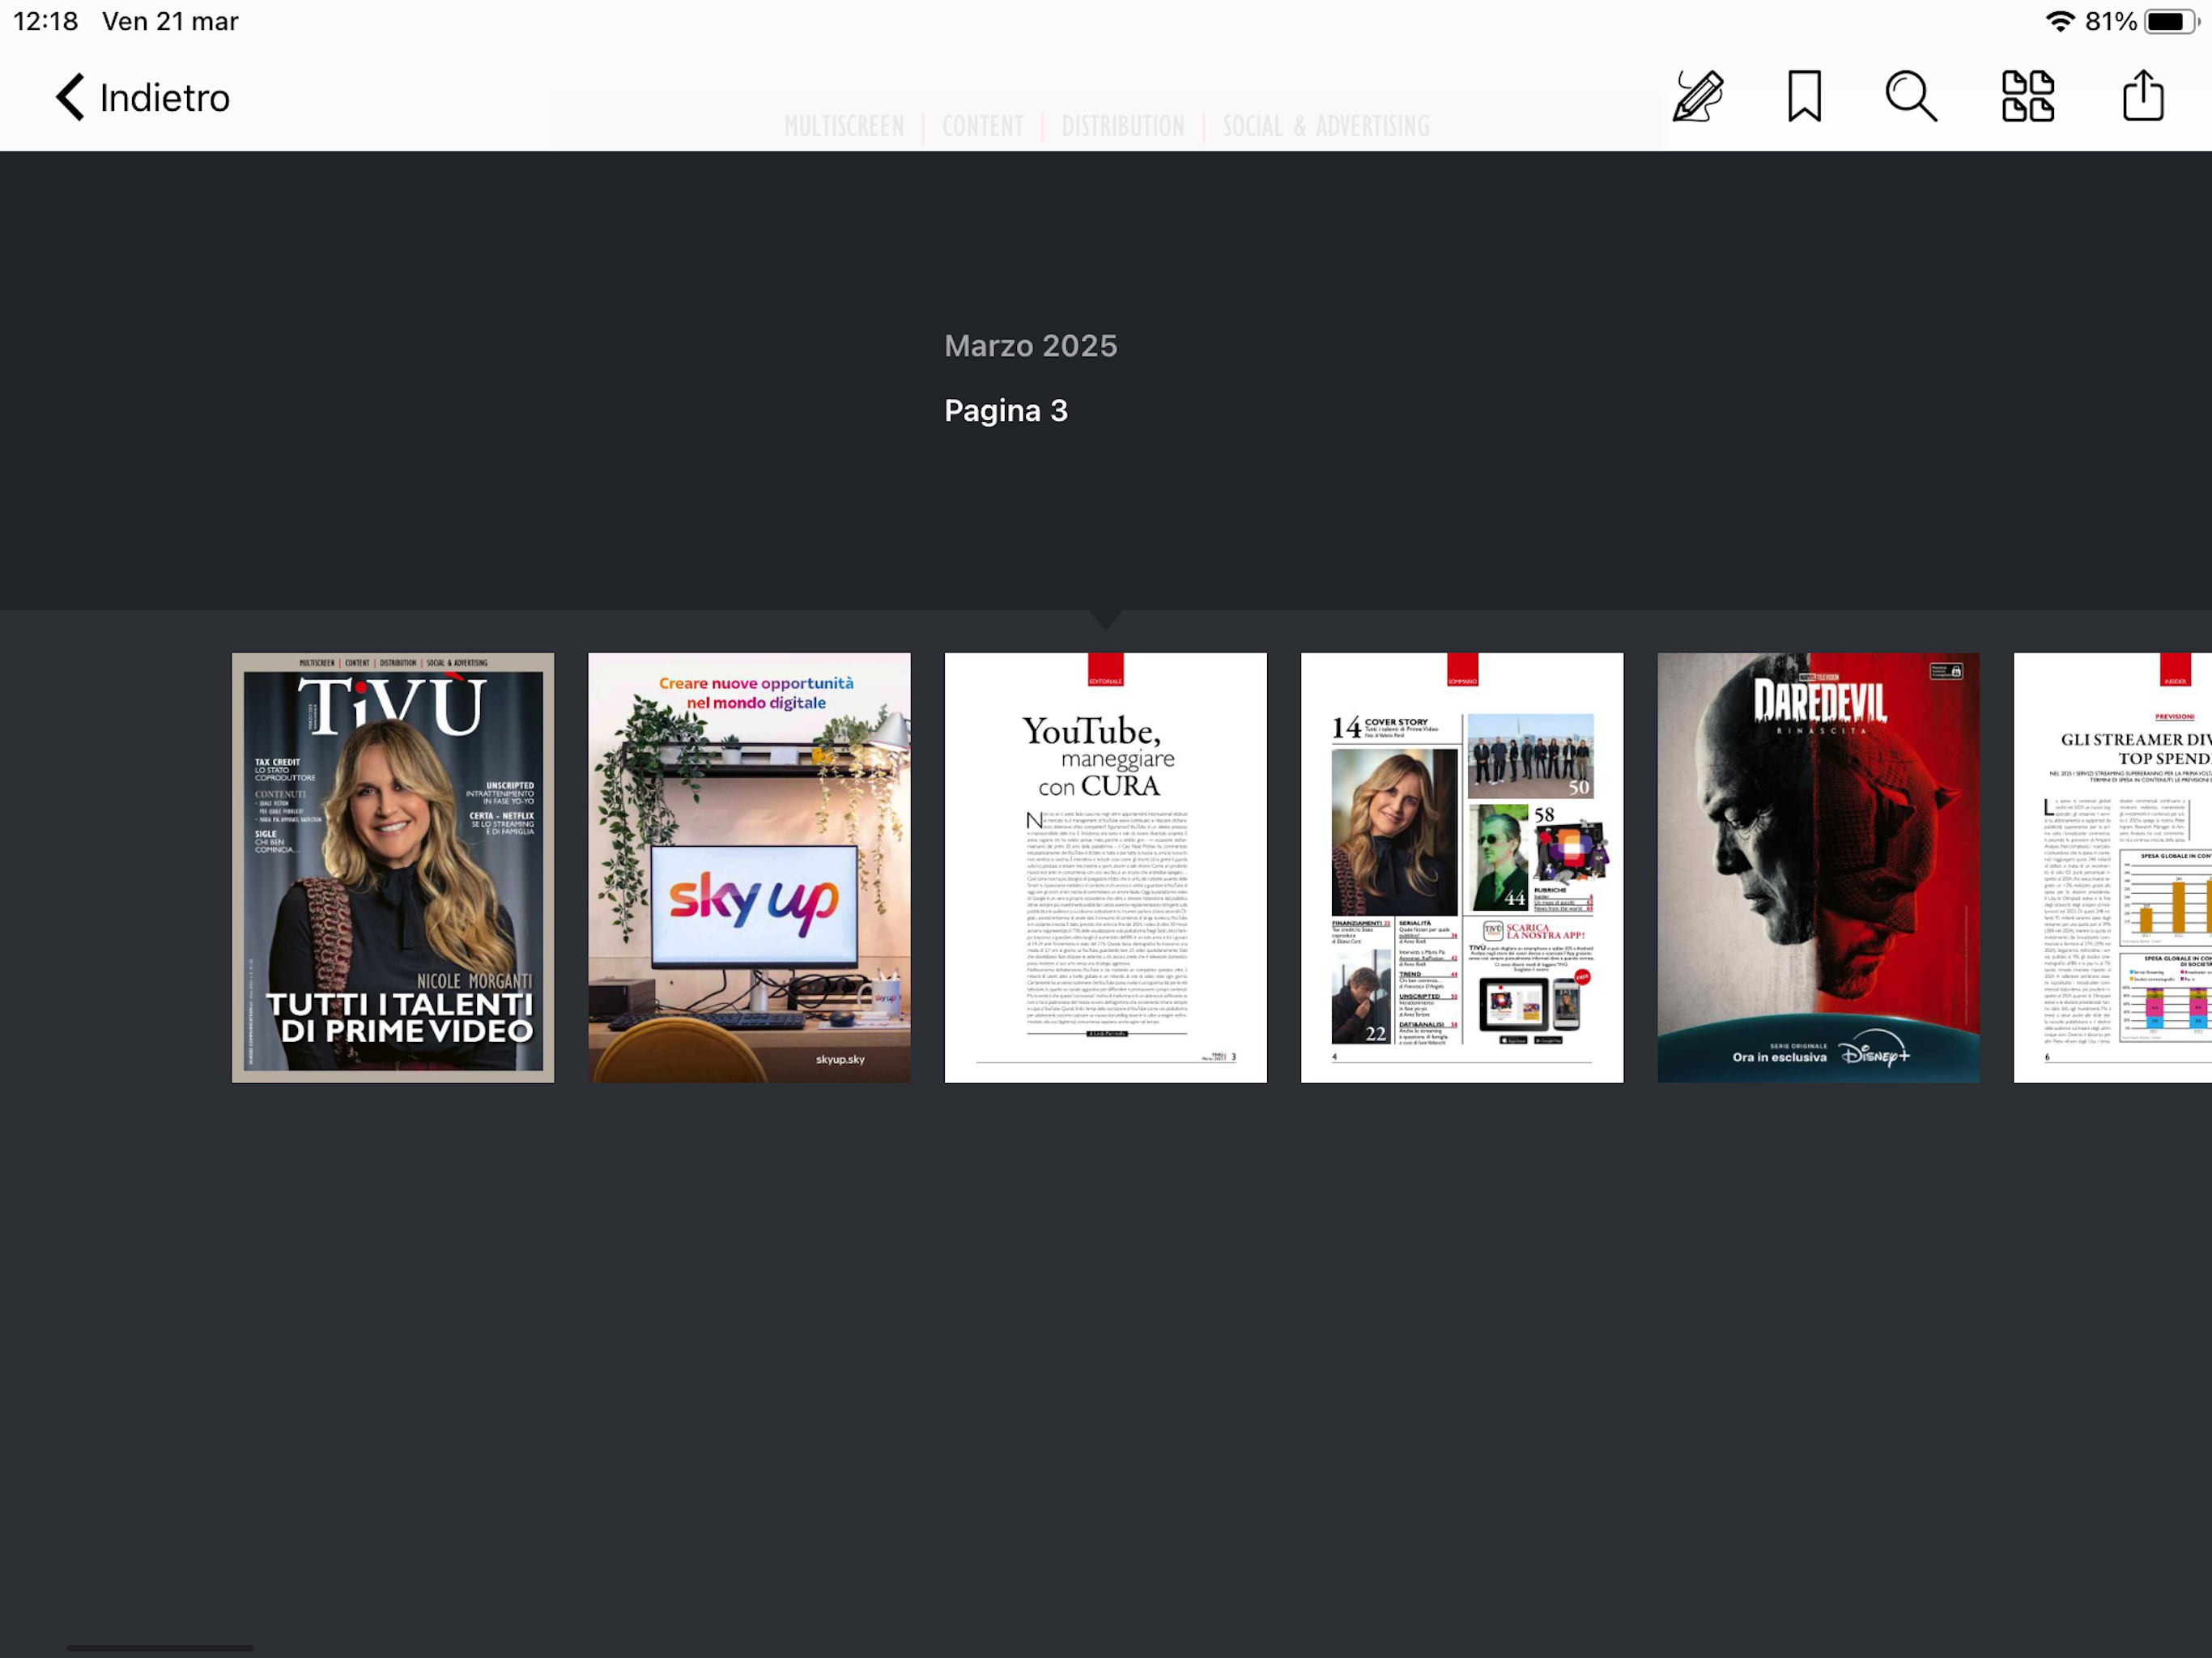The height and width of the screenshot is (1658, 2212).
Task: Click the Marzo 2025 issue title
Action: (1031, 346)
